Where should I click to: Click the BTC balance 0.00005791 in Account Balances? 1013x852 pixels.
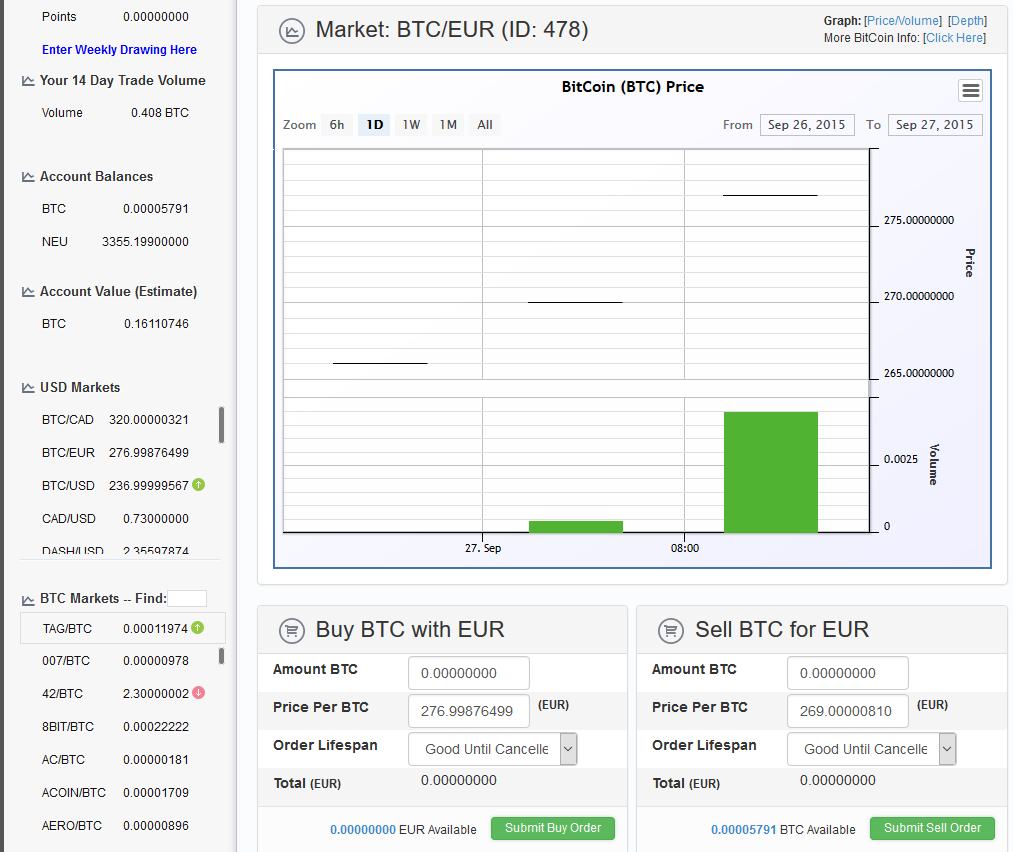click(156, 209)
